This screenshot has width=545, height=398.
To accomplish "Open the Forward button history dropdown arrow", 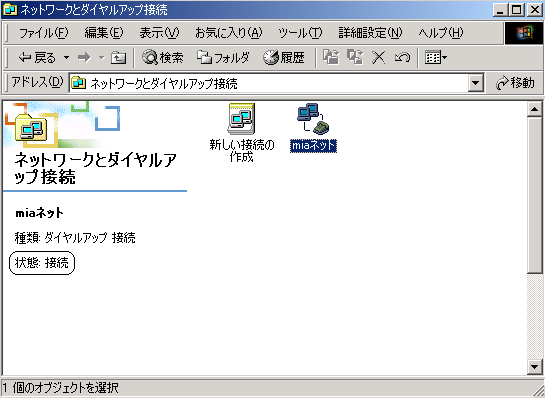I will [101, 57].
